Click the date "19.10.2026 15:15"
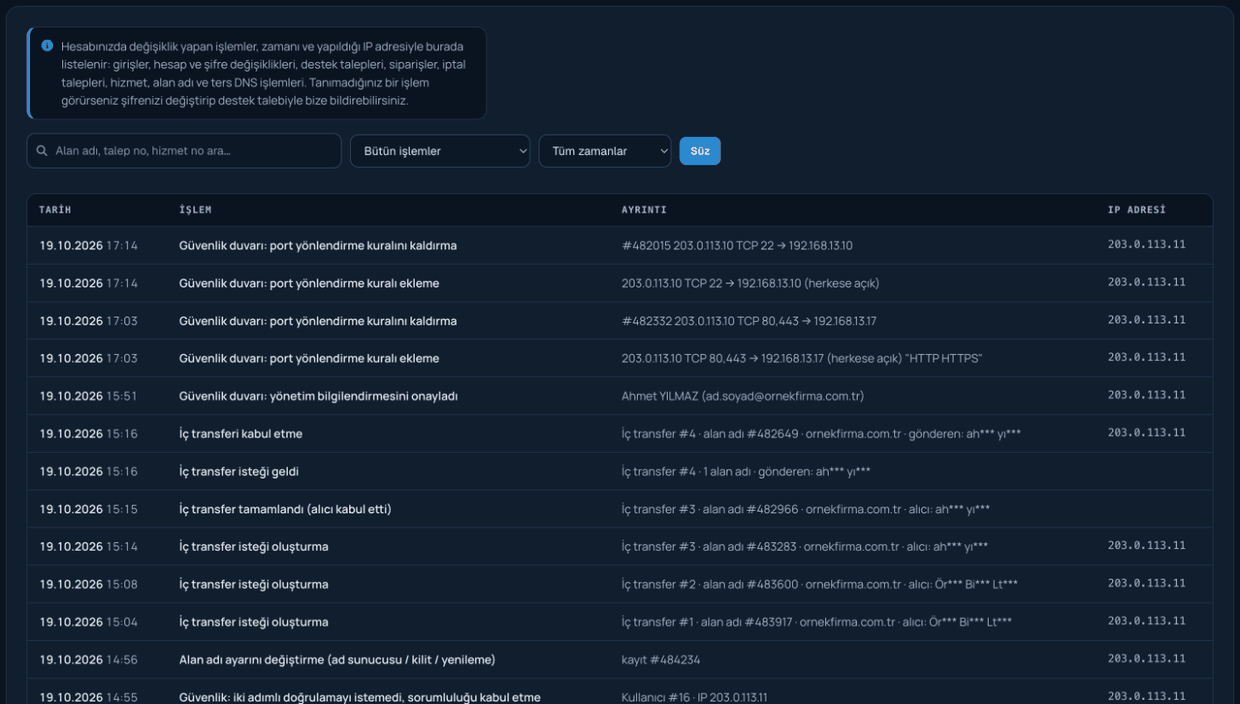Image resolution: width=1240 pixels, height=704 pixels. pyautogui.click(x=89, y=509)
